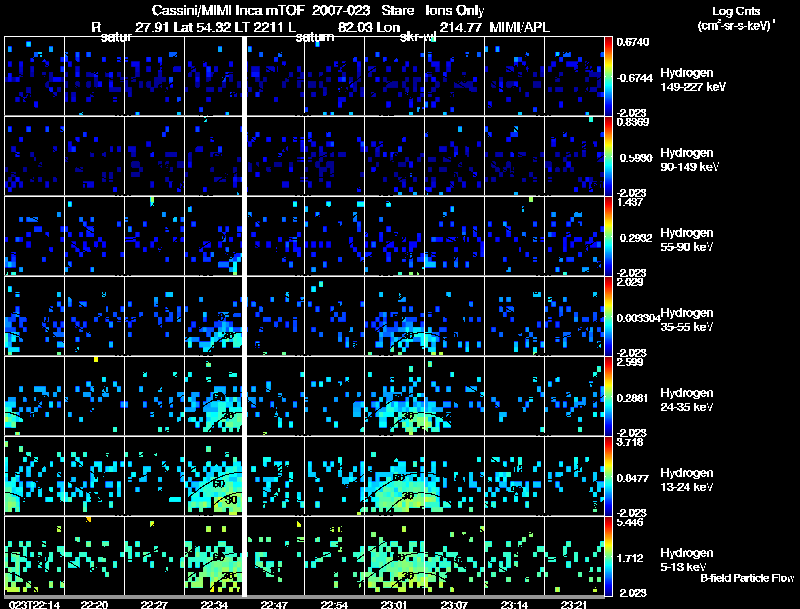Open the 13-24 keV panel at 22:34
Image resolution: width=800 pixels, height=609 pixels.
point(213,476)
